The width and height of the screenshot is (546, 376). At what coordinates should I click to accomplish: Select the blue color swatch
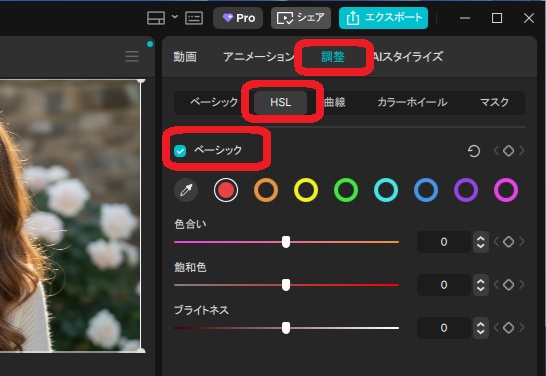[x=426, y=190]
